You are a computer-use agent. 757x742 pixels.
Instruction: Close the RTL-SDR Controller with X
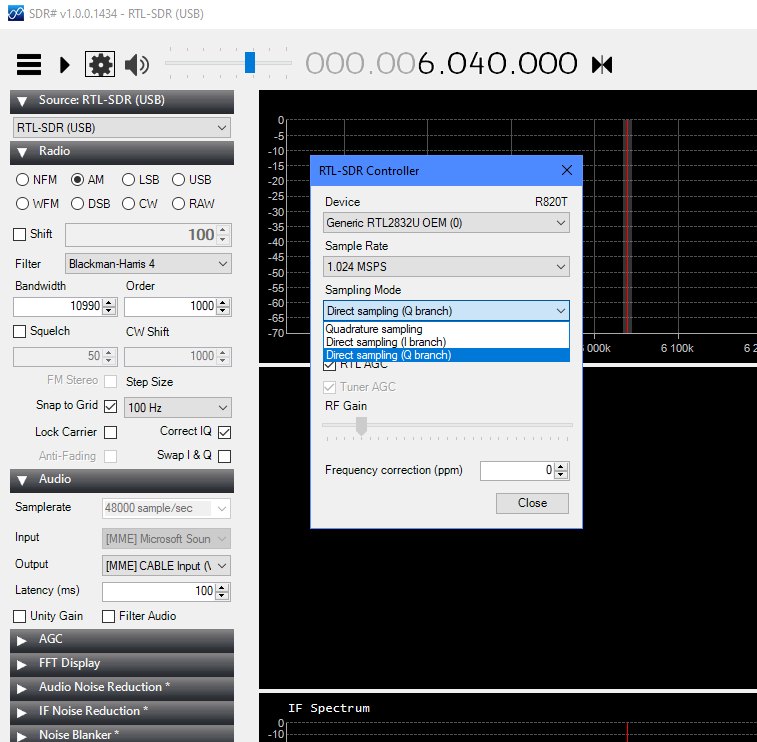[567, 170]
